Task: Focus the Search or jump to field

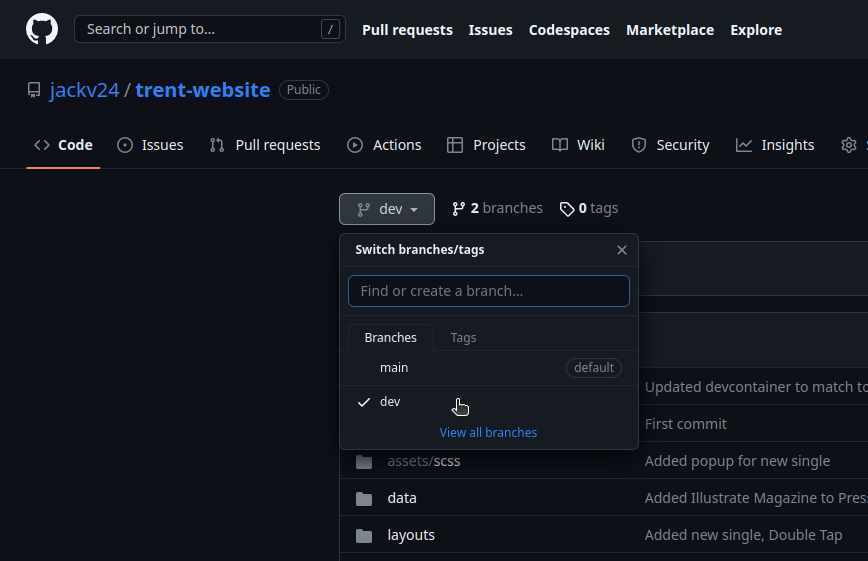Action: [210, 29]
